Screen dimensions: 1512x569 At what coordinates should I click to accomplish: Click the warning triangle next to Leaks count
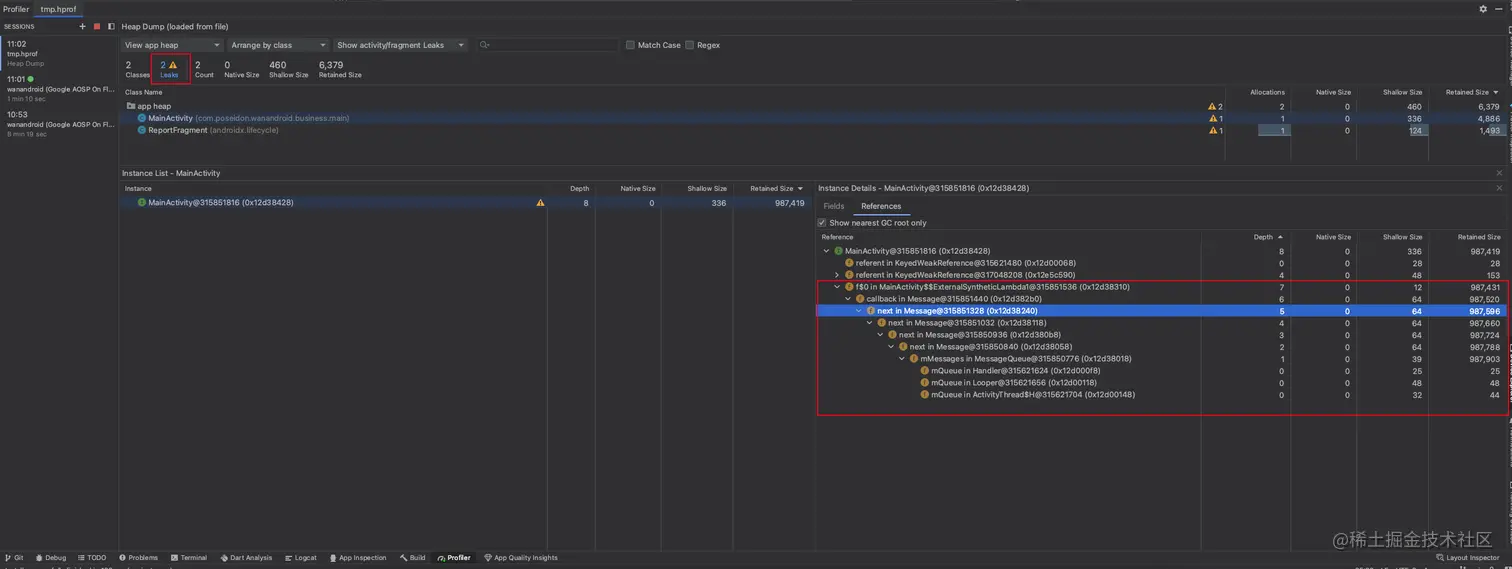click(x=173, y=65)
